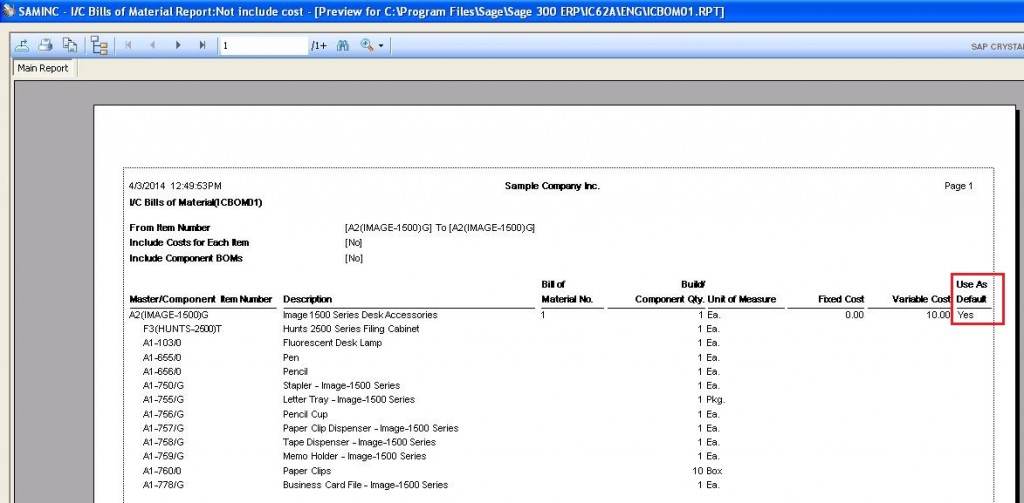Click component item F3(HUNTS-2600)T
This screenshot has height=503, width=1024.
point(182,329)
